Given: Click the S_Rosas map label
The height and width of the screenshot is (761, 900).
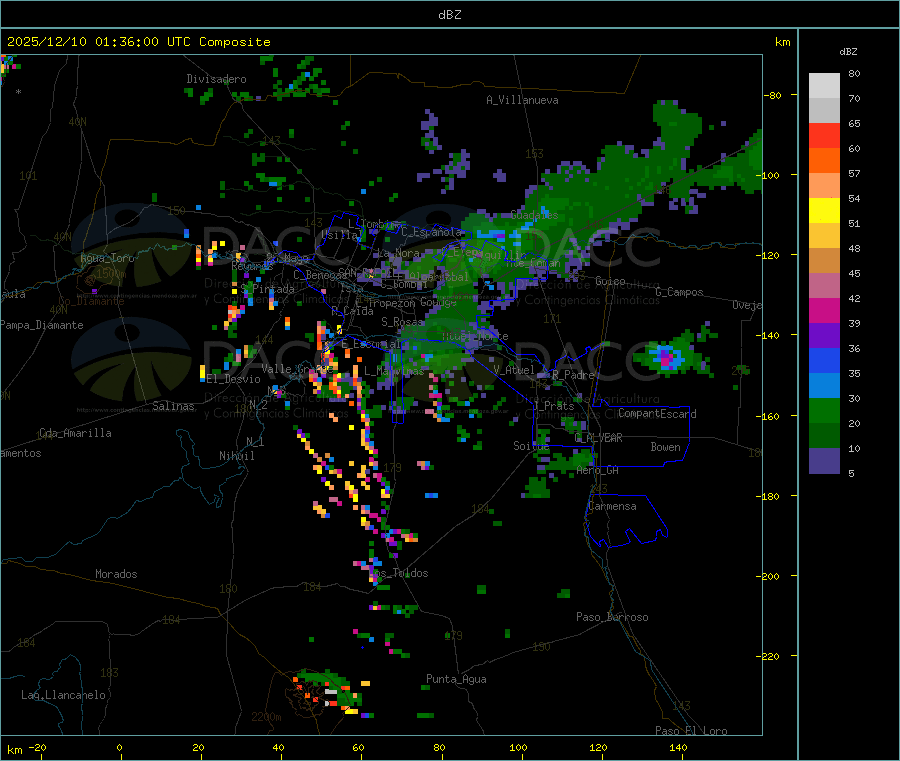Looking at the screenshot, I should coord(402,322).
